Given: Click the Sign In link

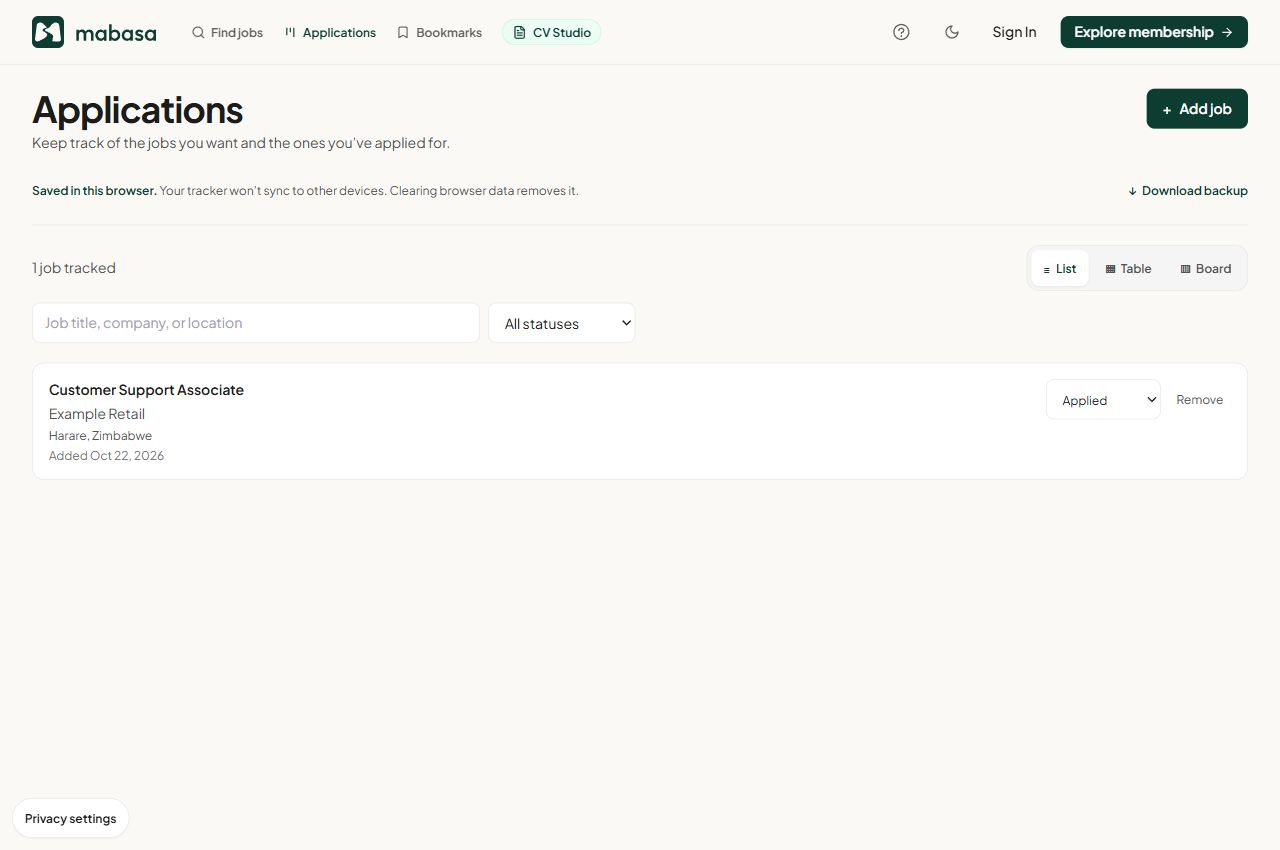Looking at the screenshot, I should click(1014, 32).
